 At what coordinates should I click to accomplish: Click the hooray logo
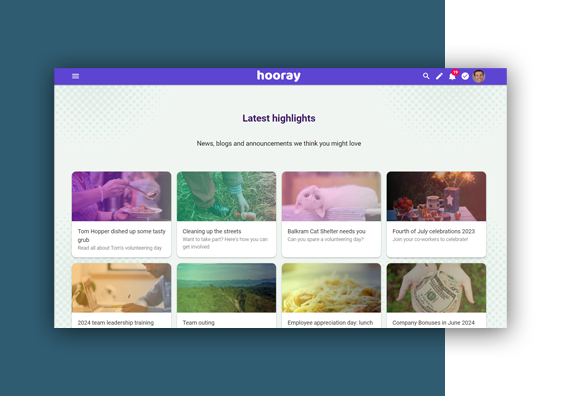pos(279,76)
